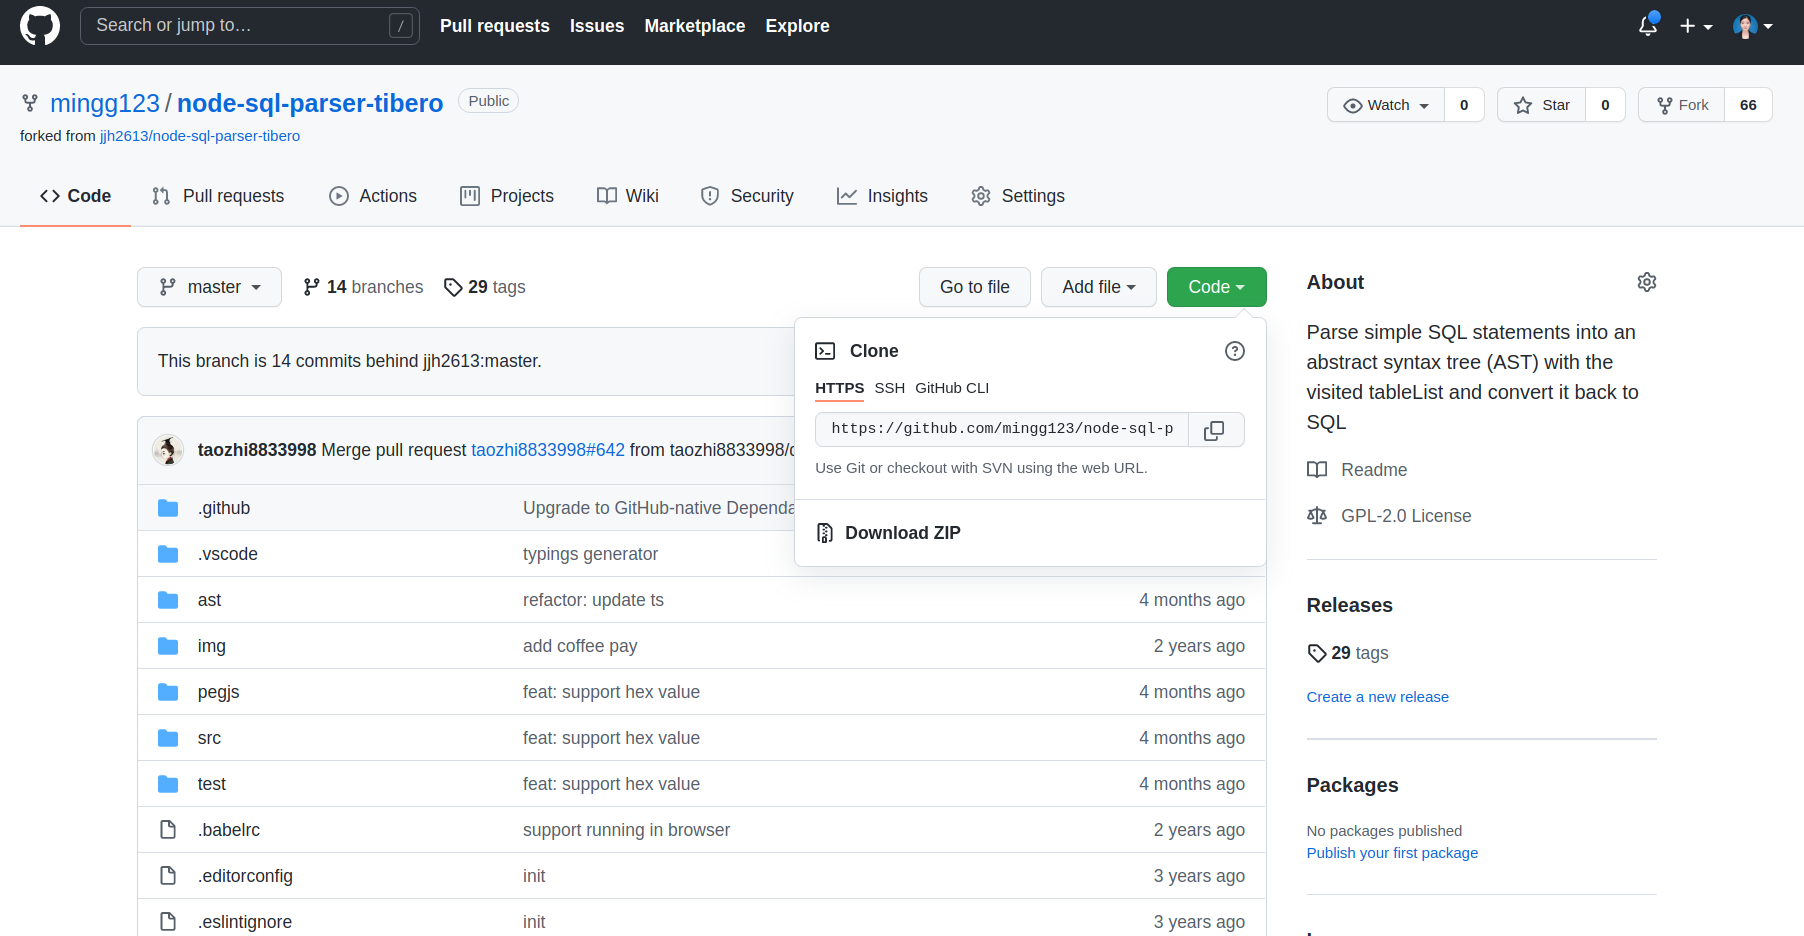Switch to the Wiki tab
The height and width of the screenshot is (936, 1804).
click(628, 196)
